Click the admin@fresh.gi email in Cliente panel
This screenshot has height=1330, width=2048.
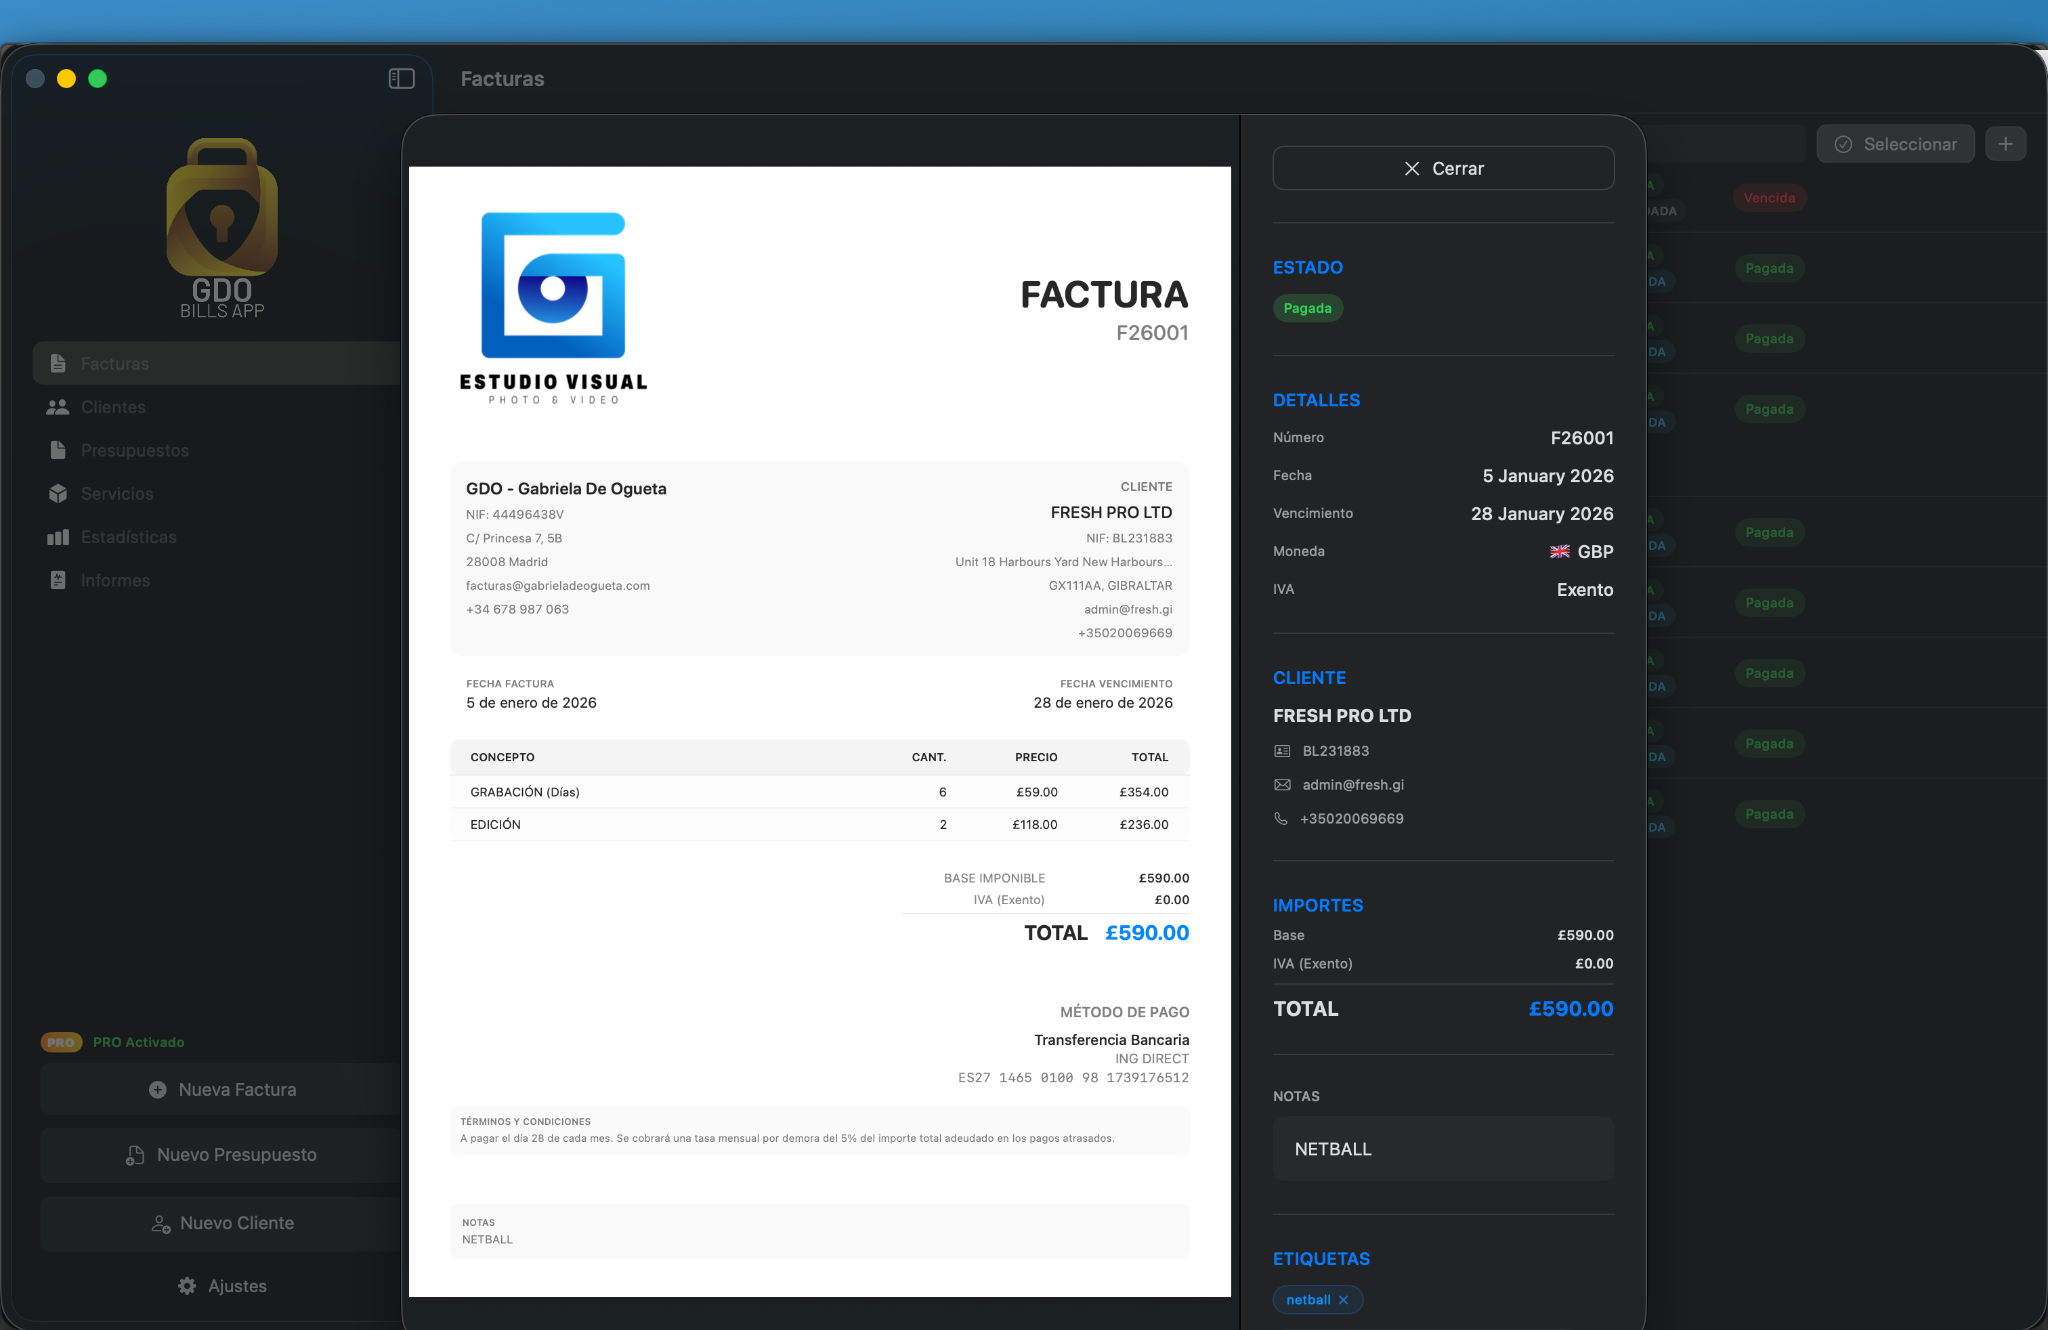1353,785
